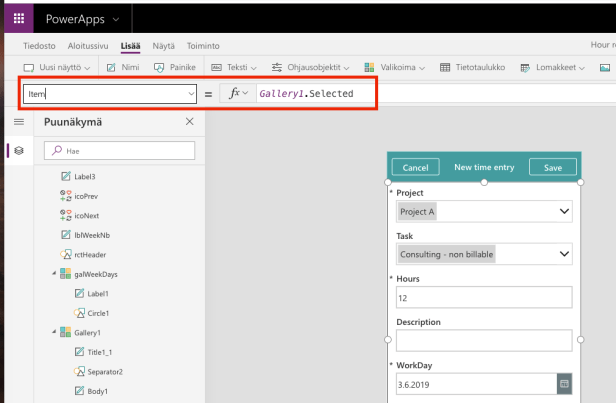This screenshot has height=403, width=616.
Task: Open the Tiedosto menu
Action: point(40,45)
